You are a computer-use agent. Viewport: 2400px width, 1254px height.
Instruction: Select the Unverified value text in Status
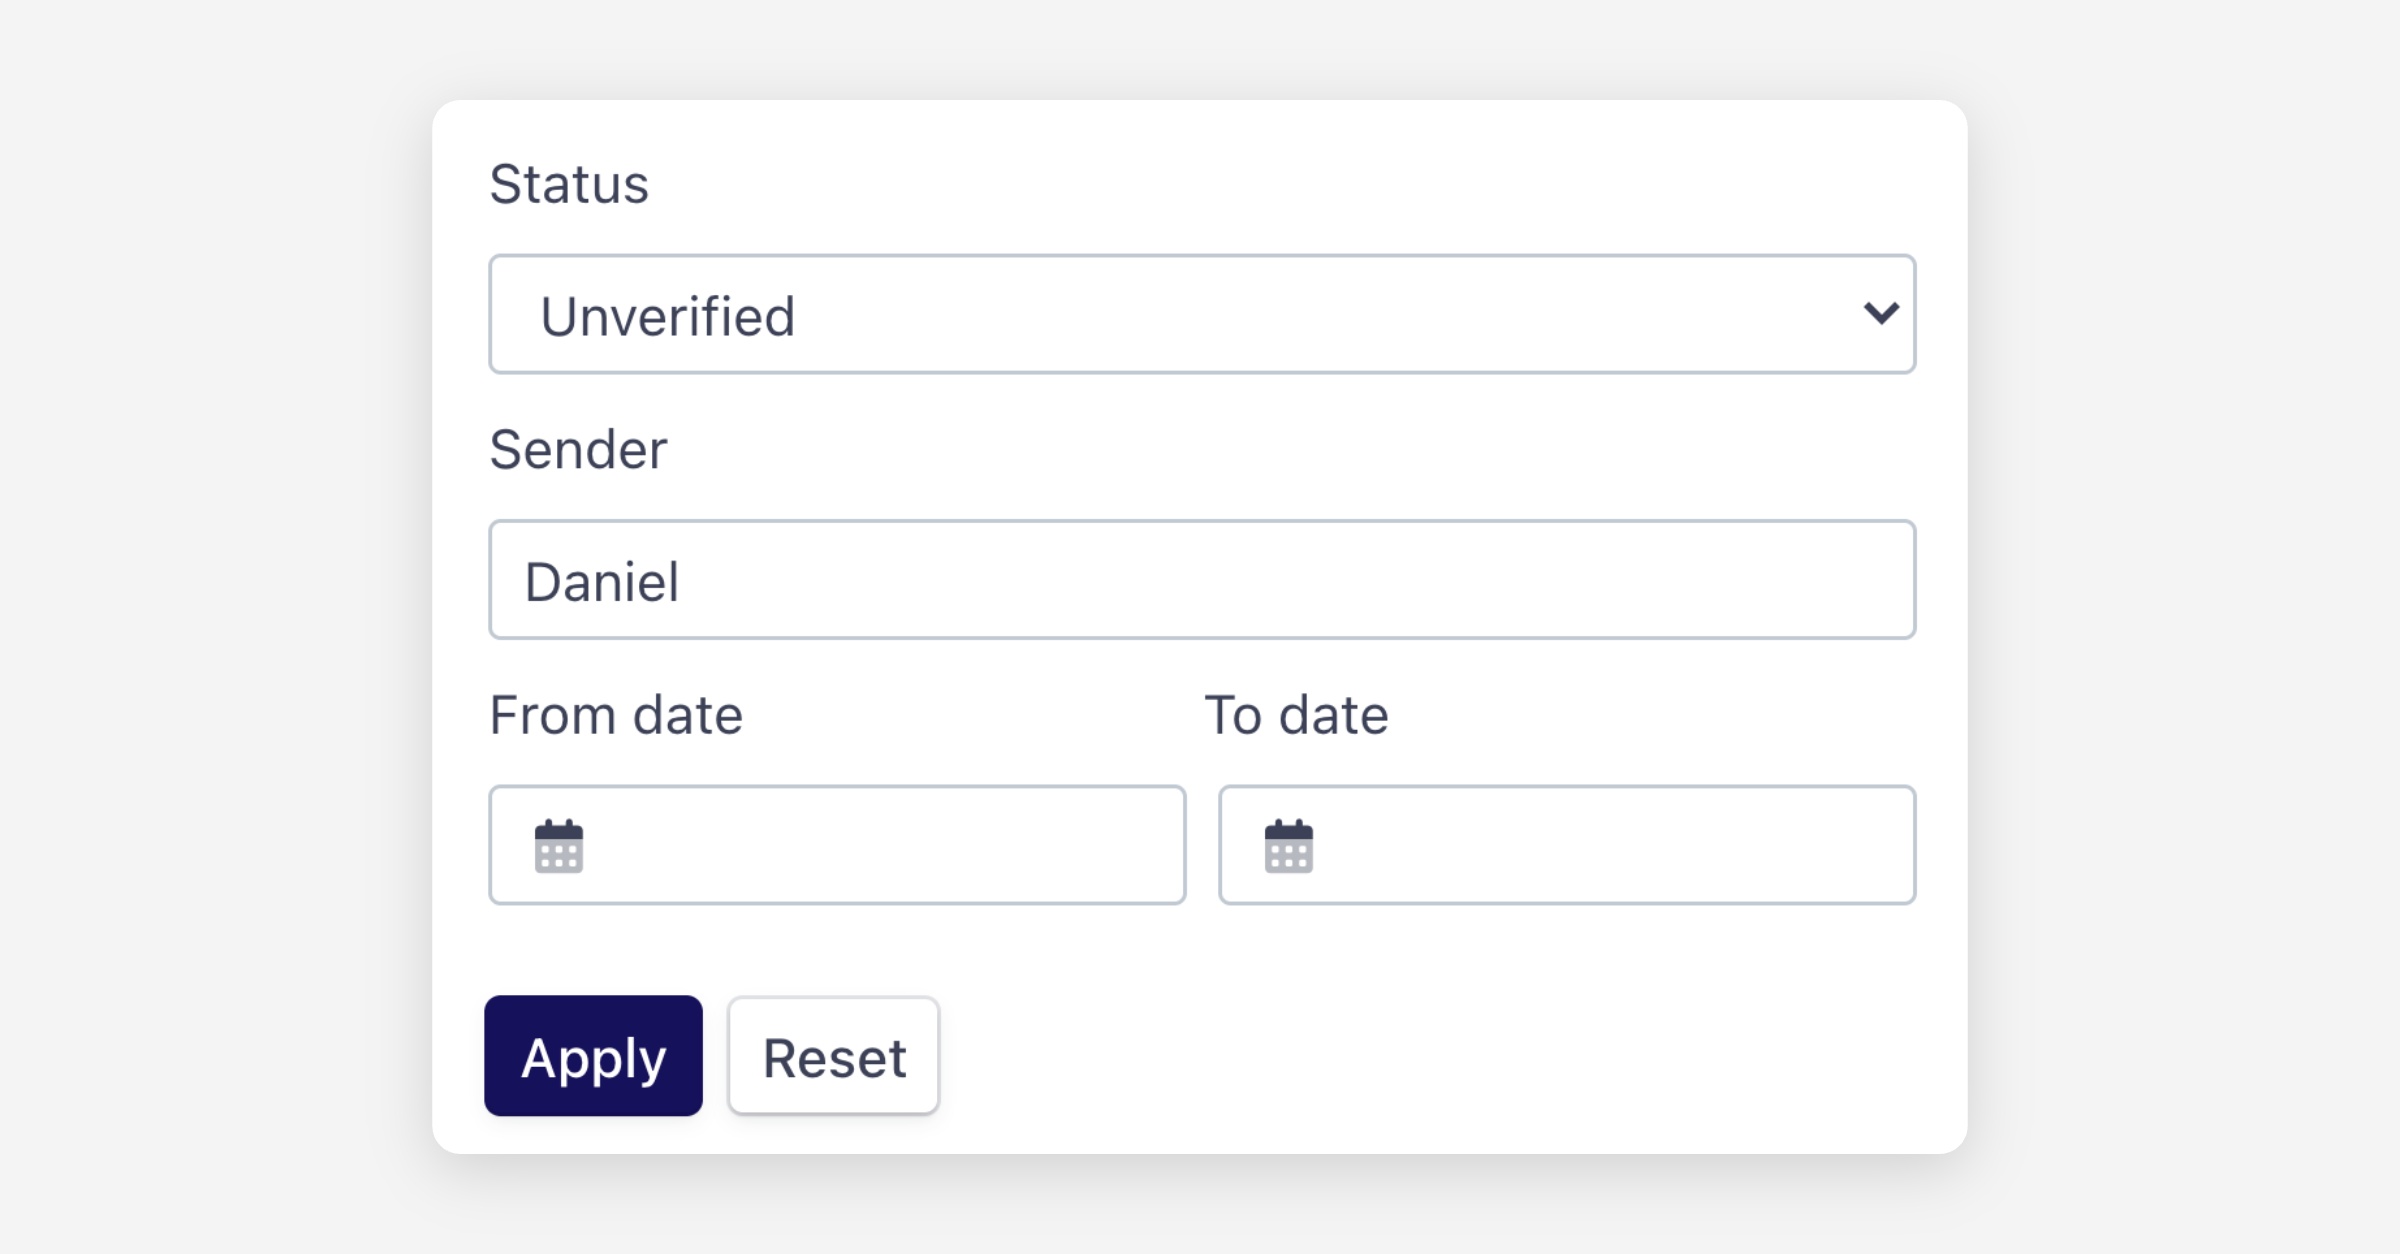click(x=667, y=317)
